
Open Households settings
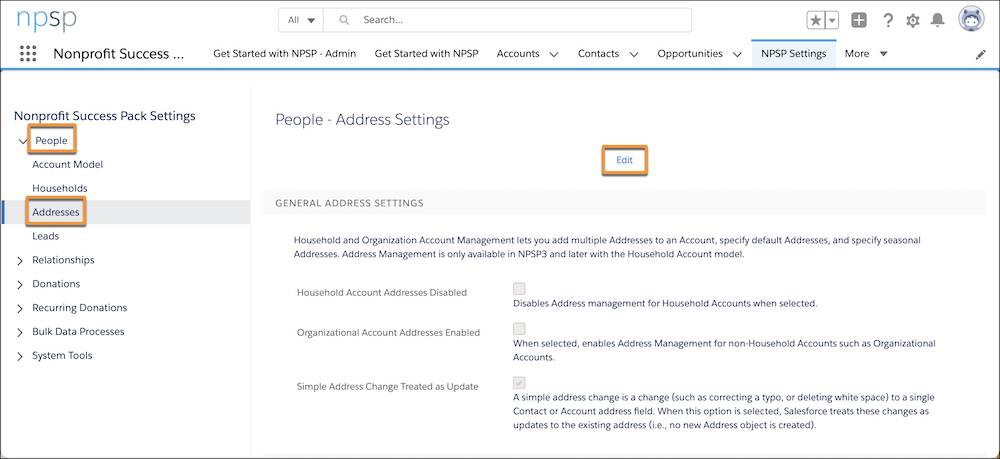(x=60, y=188)
